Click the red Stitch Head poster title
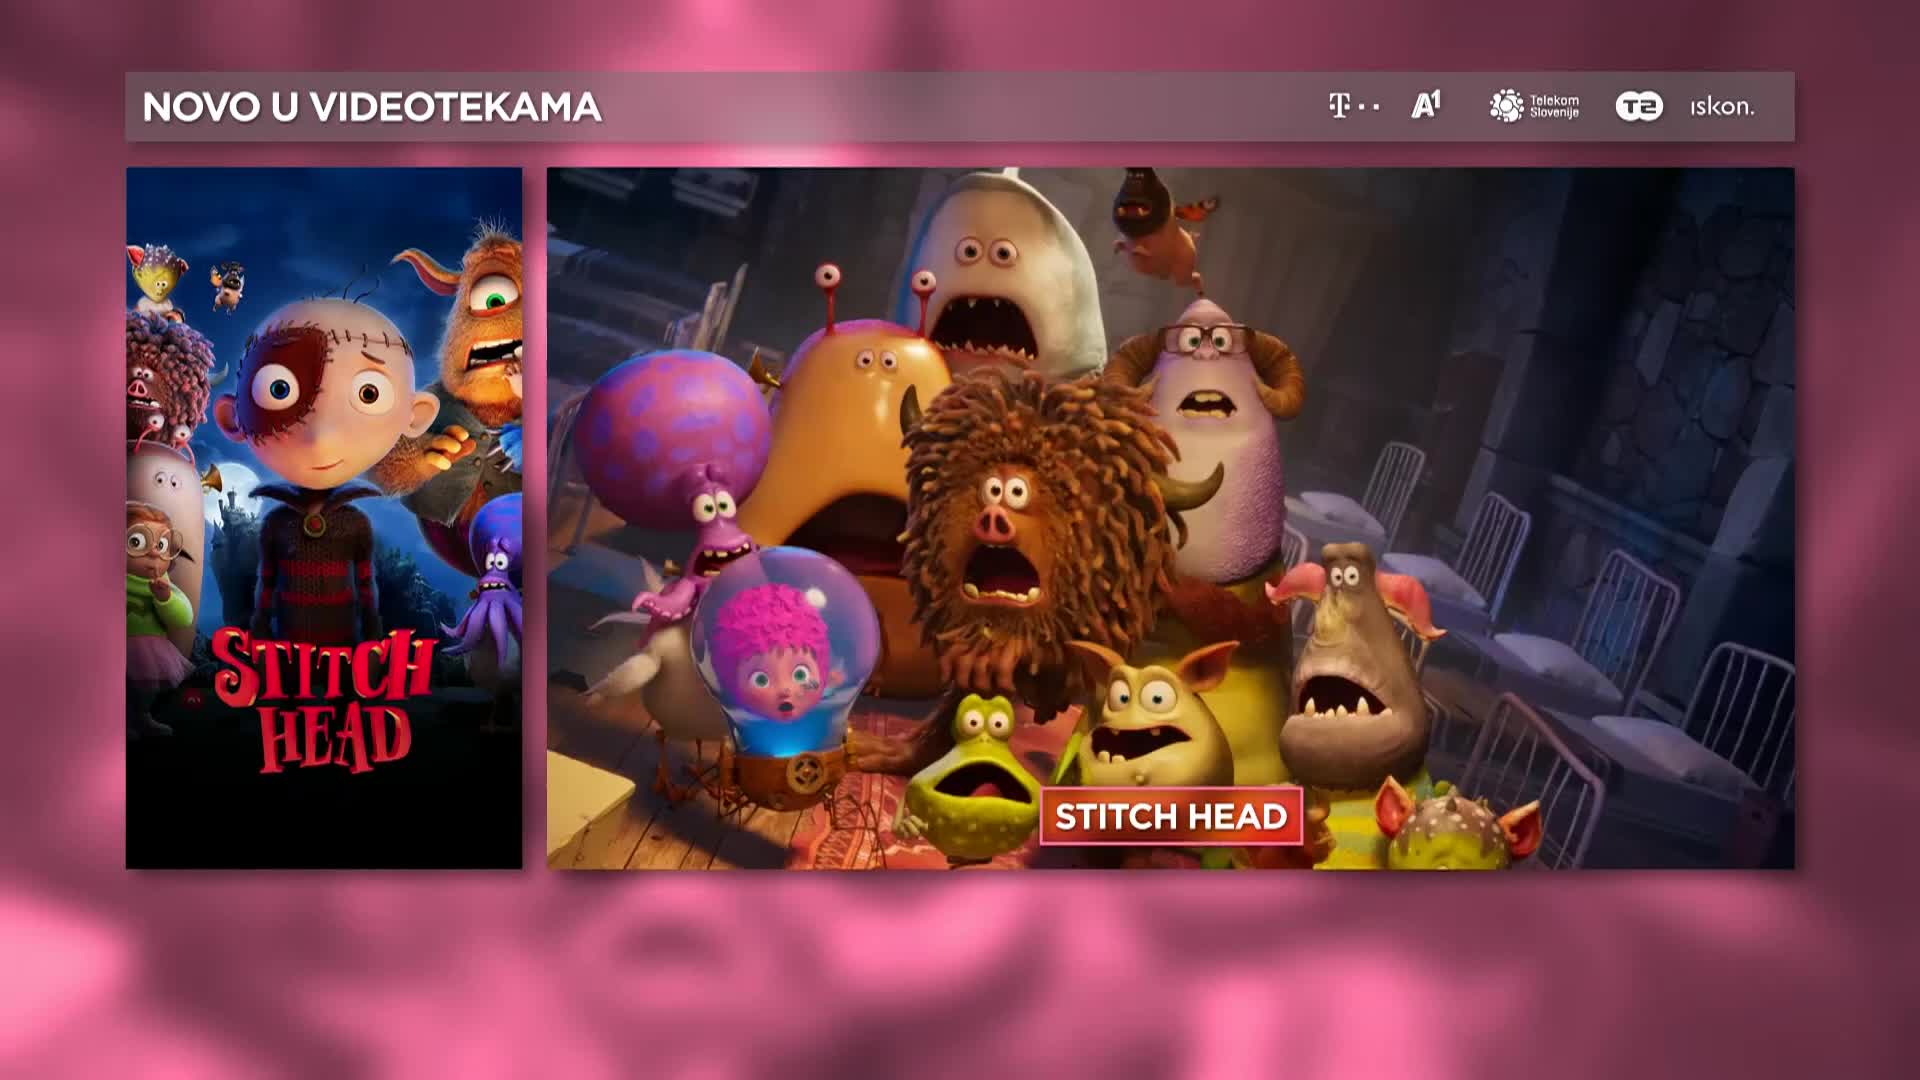Image resolution: width=1920 pixels, height=1080 pixels. (325, 700)
